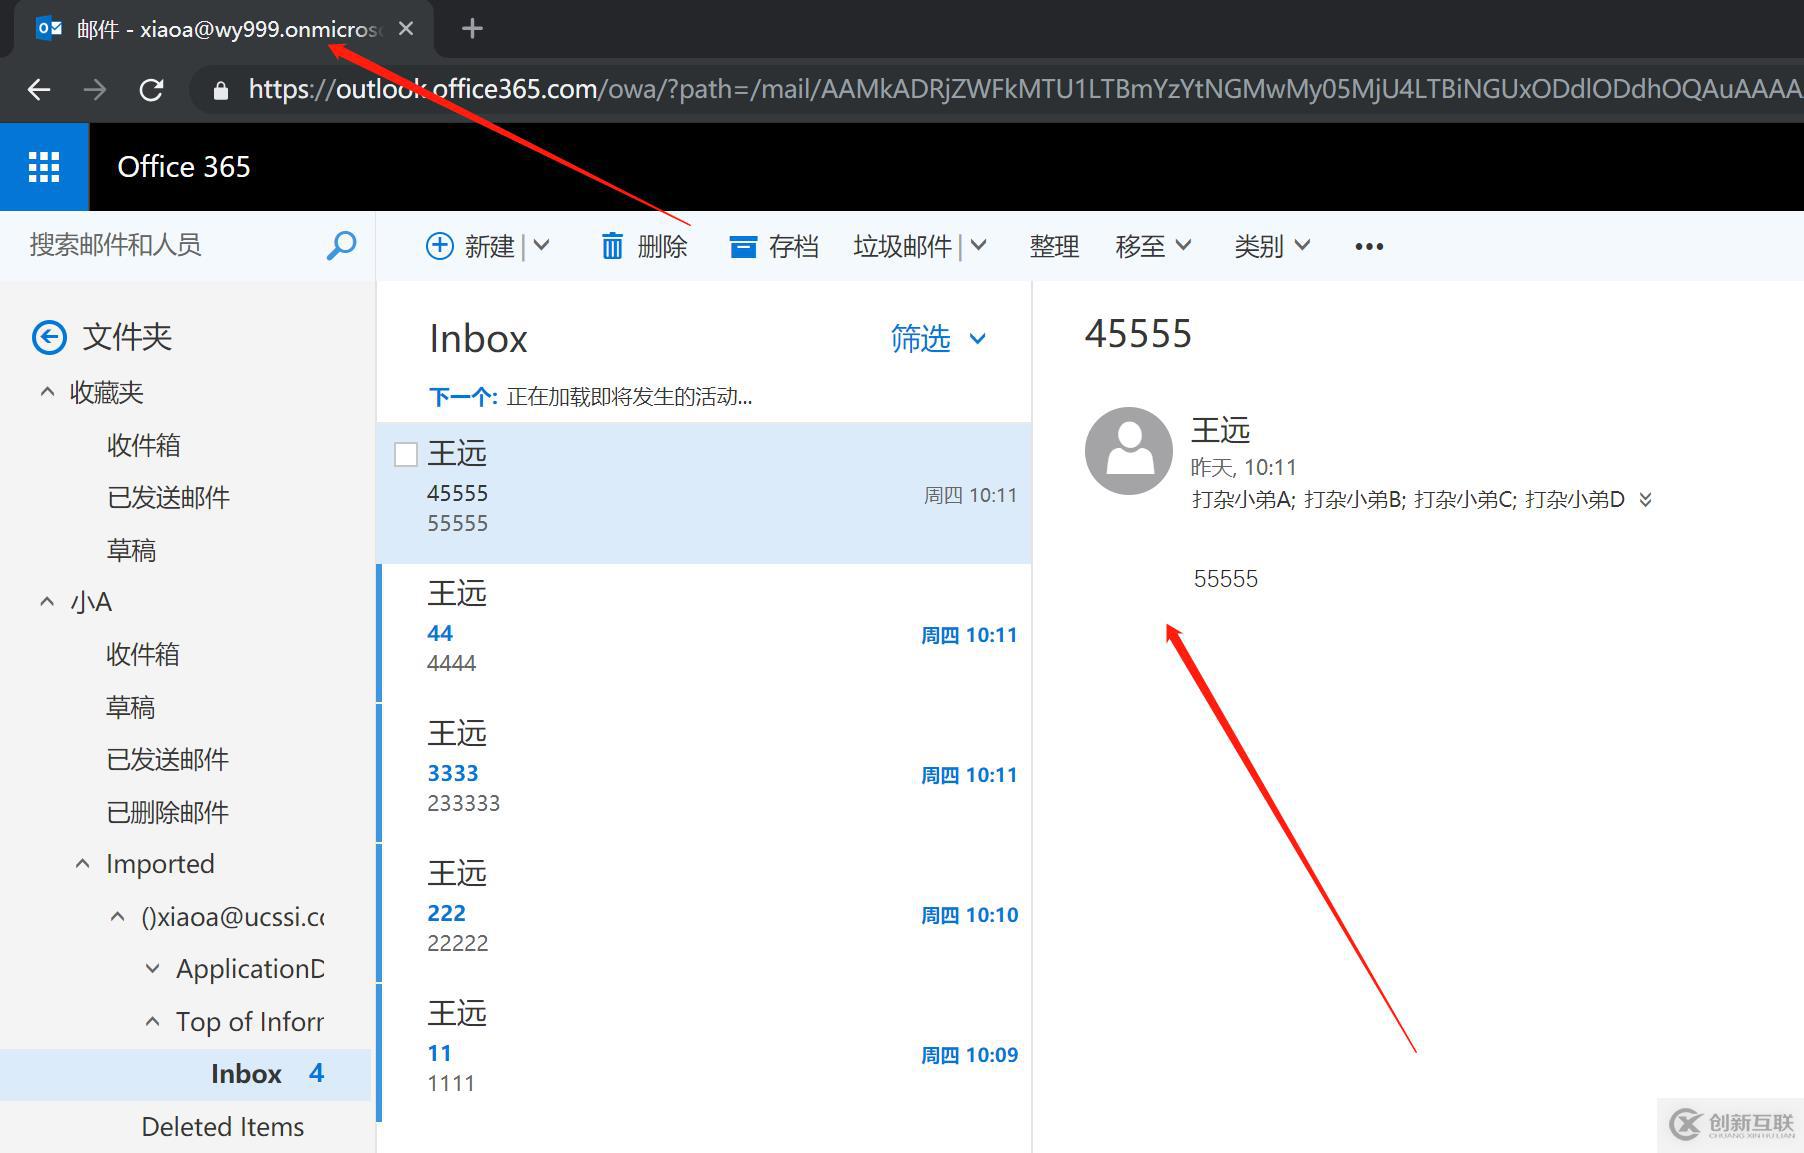Open the dropdown arrow next to 新建
This screenshot has width=1804, height=1153.
[x=541, y=246]
